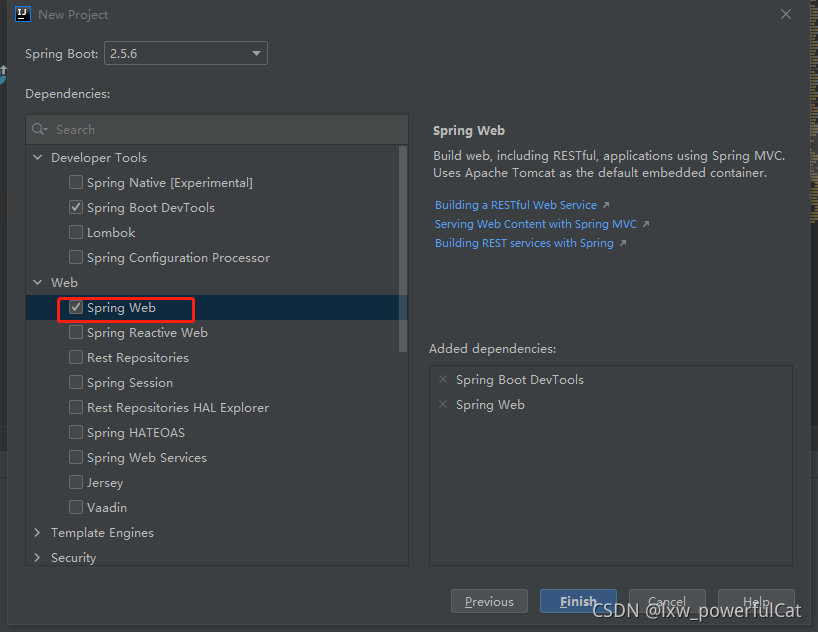Tick the Spring HATEOAS checkbox
Viewport: 818px width, 632px height.
tap(76, 432)
